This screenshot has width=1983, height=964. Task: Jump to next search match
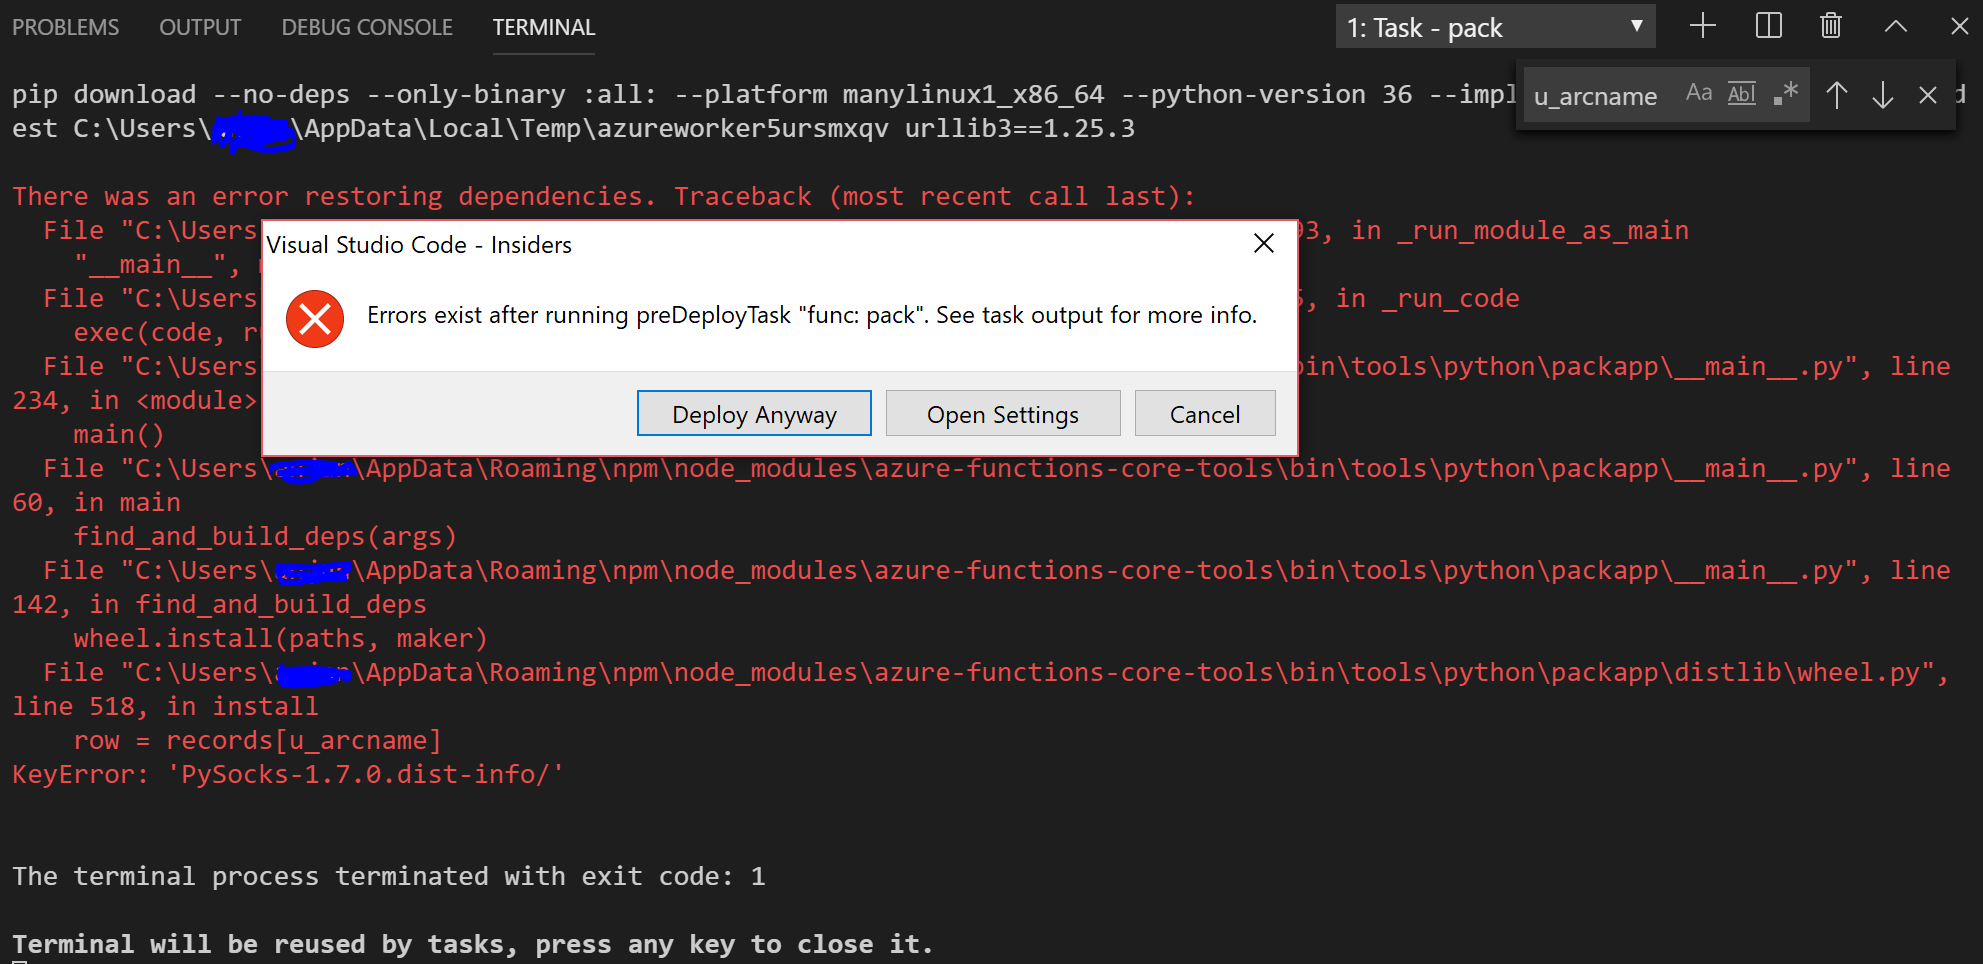1883,95
